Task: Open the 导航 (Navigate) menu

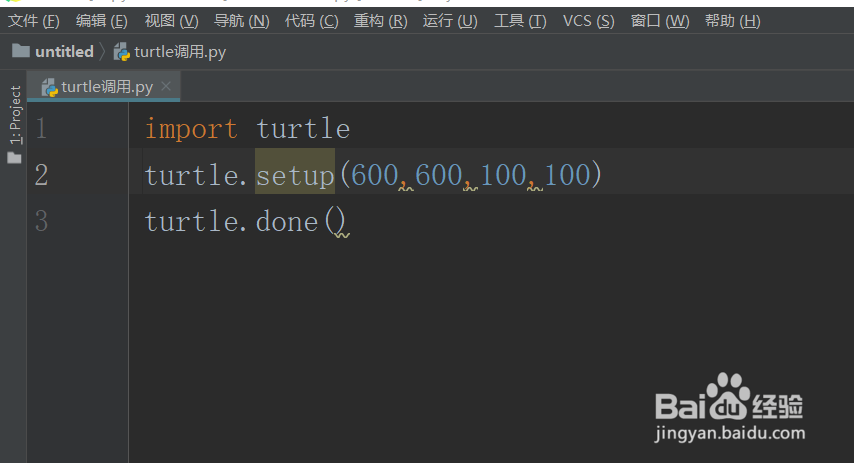Action: tap(241, 21)
